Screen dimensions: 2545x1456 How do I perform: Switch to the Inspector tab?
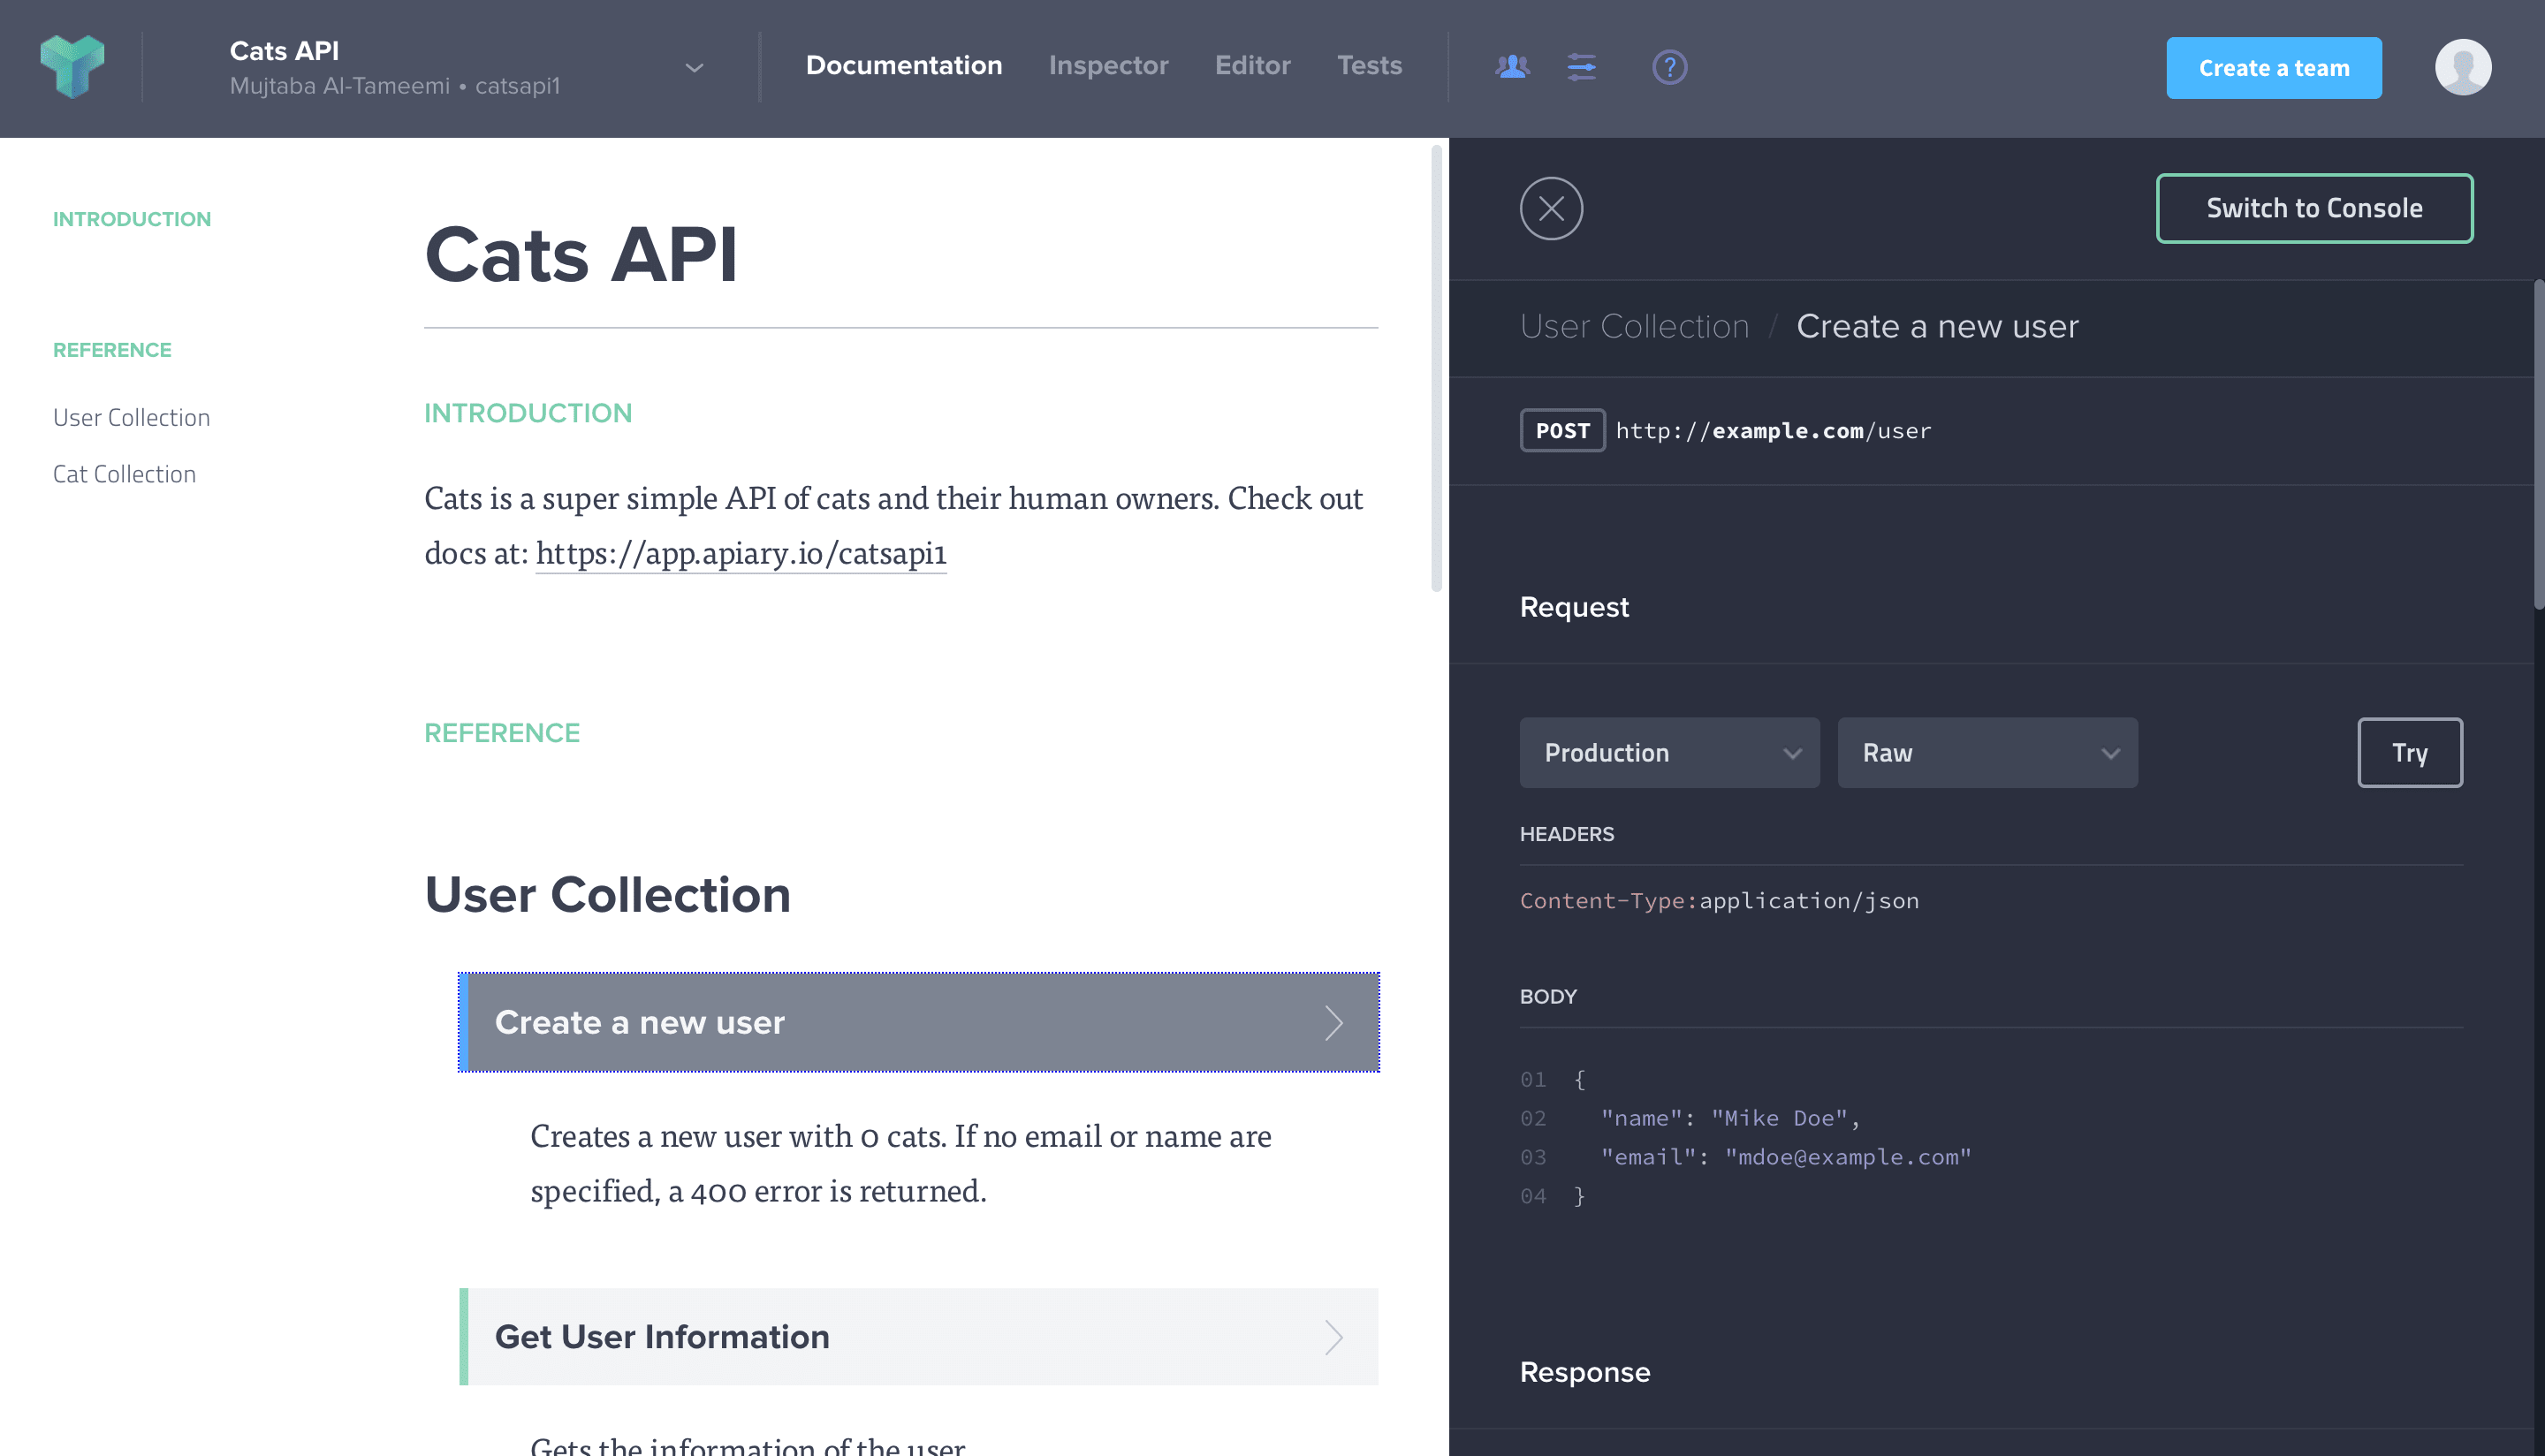coord(1108,64)
